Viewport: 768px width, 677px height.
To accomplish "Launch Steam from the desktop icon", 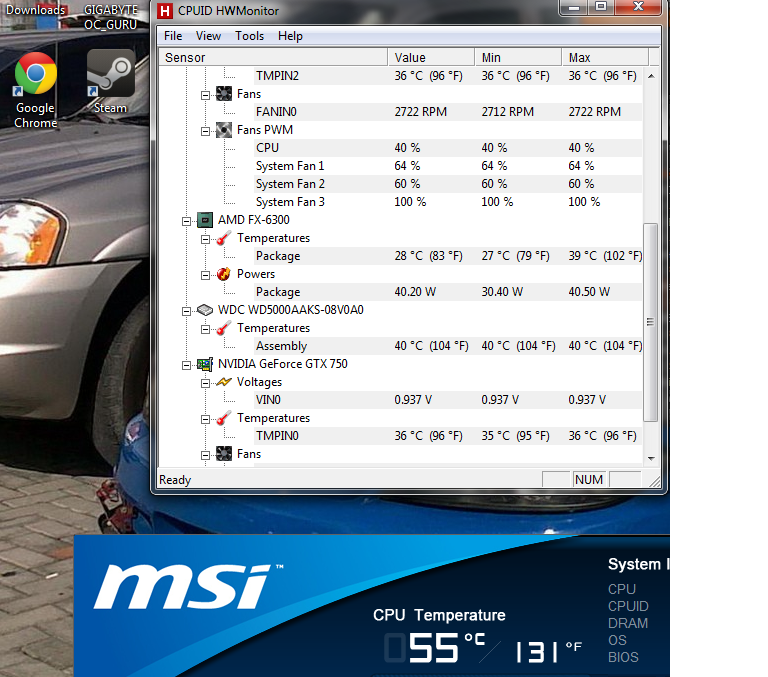I will coord(110,82).
